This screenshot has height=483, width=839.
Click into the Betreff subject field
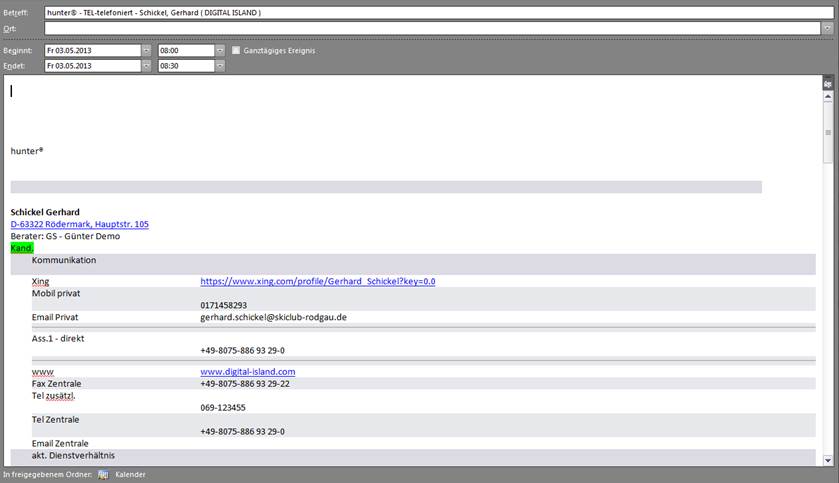pos(430,12)
